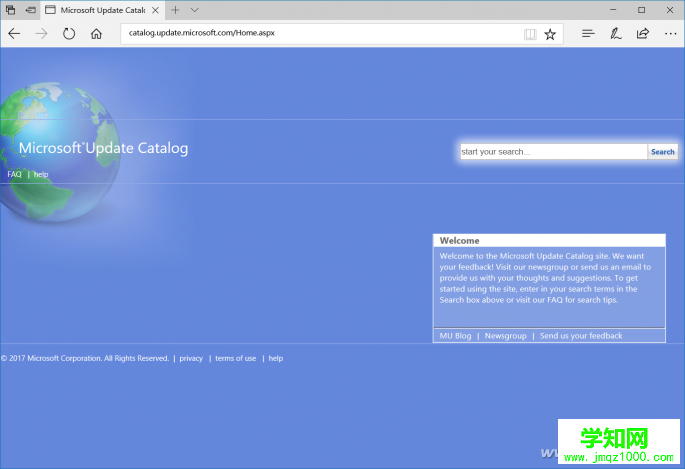Expand the tab previews chevron

pyautogui.click(x=195, y=10)
